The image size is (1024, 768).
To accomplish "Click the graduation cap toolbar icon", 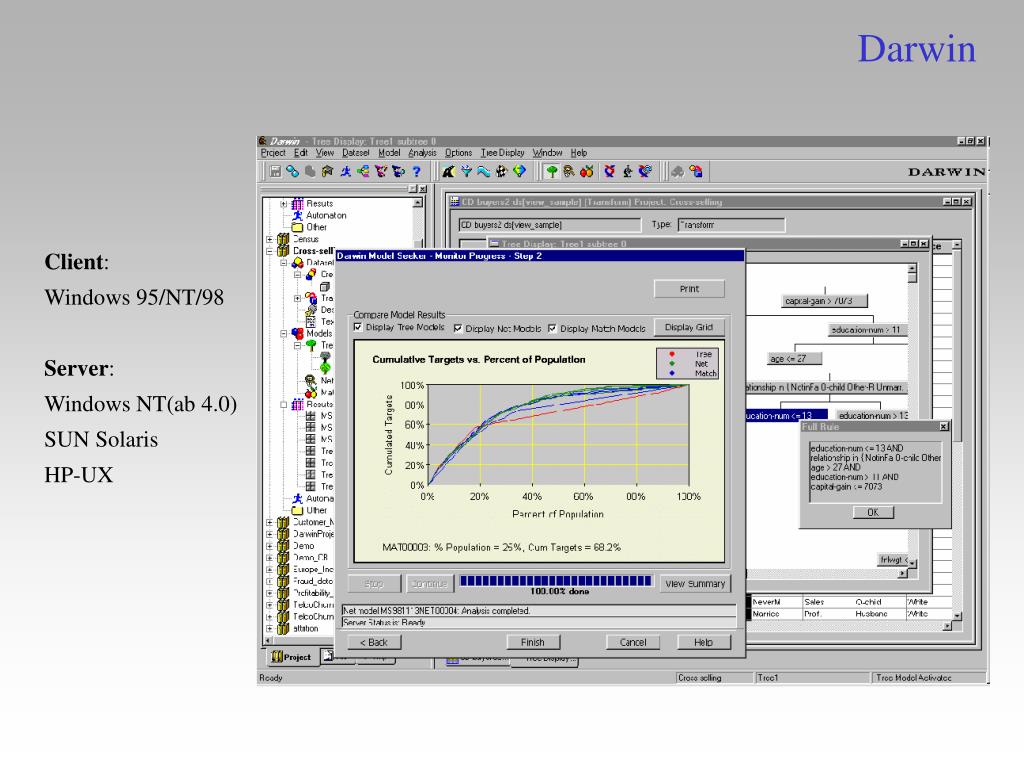I will (x=328, y=171).
